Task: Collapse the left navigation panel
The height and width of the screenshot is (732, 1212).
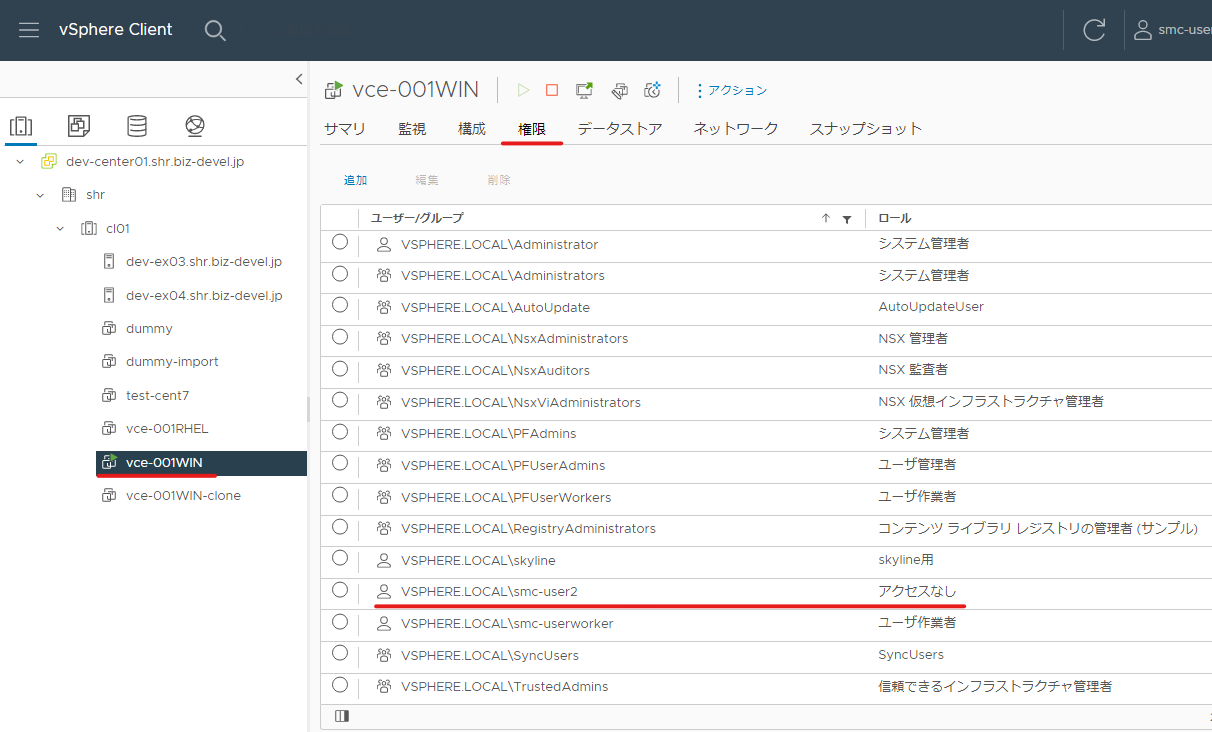Action: tap(298, 79)
